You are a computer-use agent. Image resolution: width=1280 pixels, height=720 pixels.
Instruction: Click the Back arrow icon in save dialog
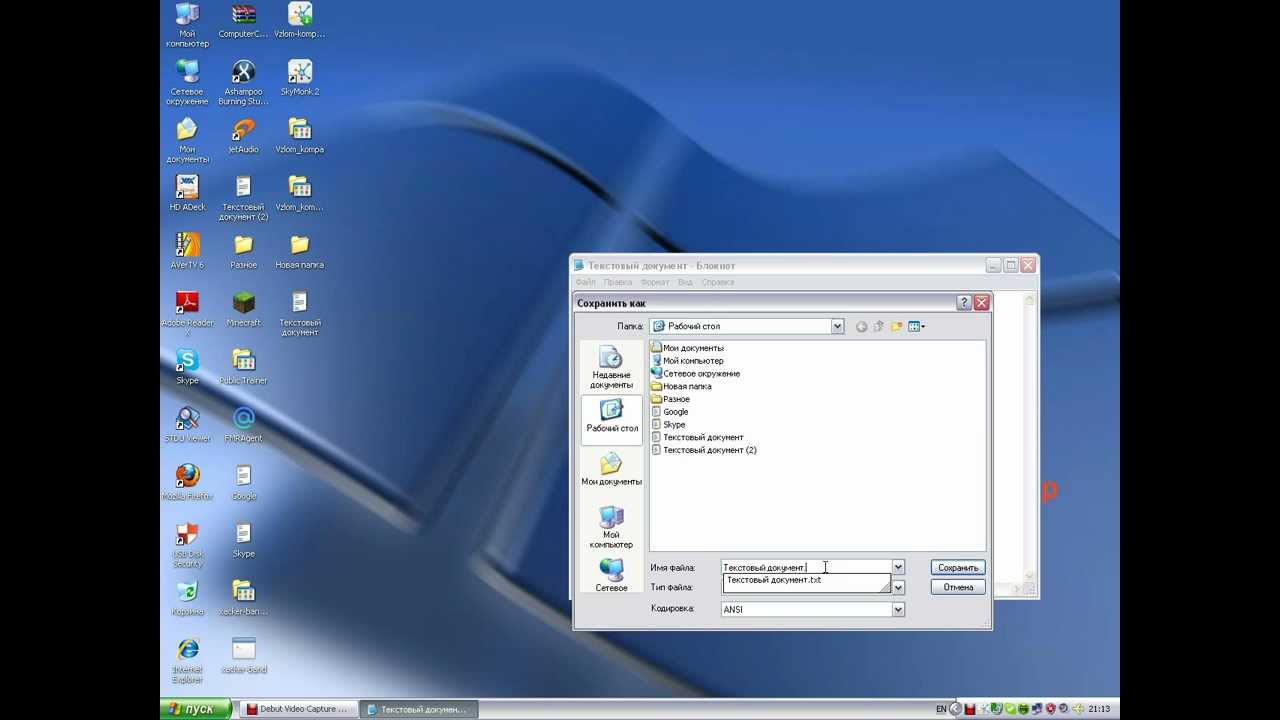[861, 326]
